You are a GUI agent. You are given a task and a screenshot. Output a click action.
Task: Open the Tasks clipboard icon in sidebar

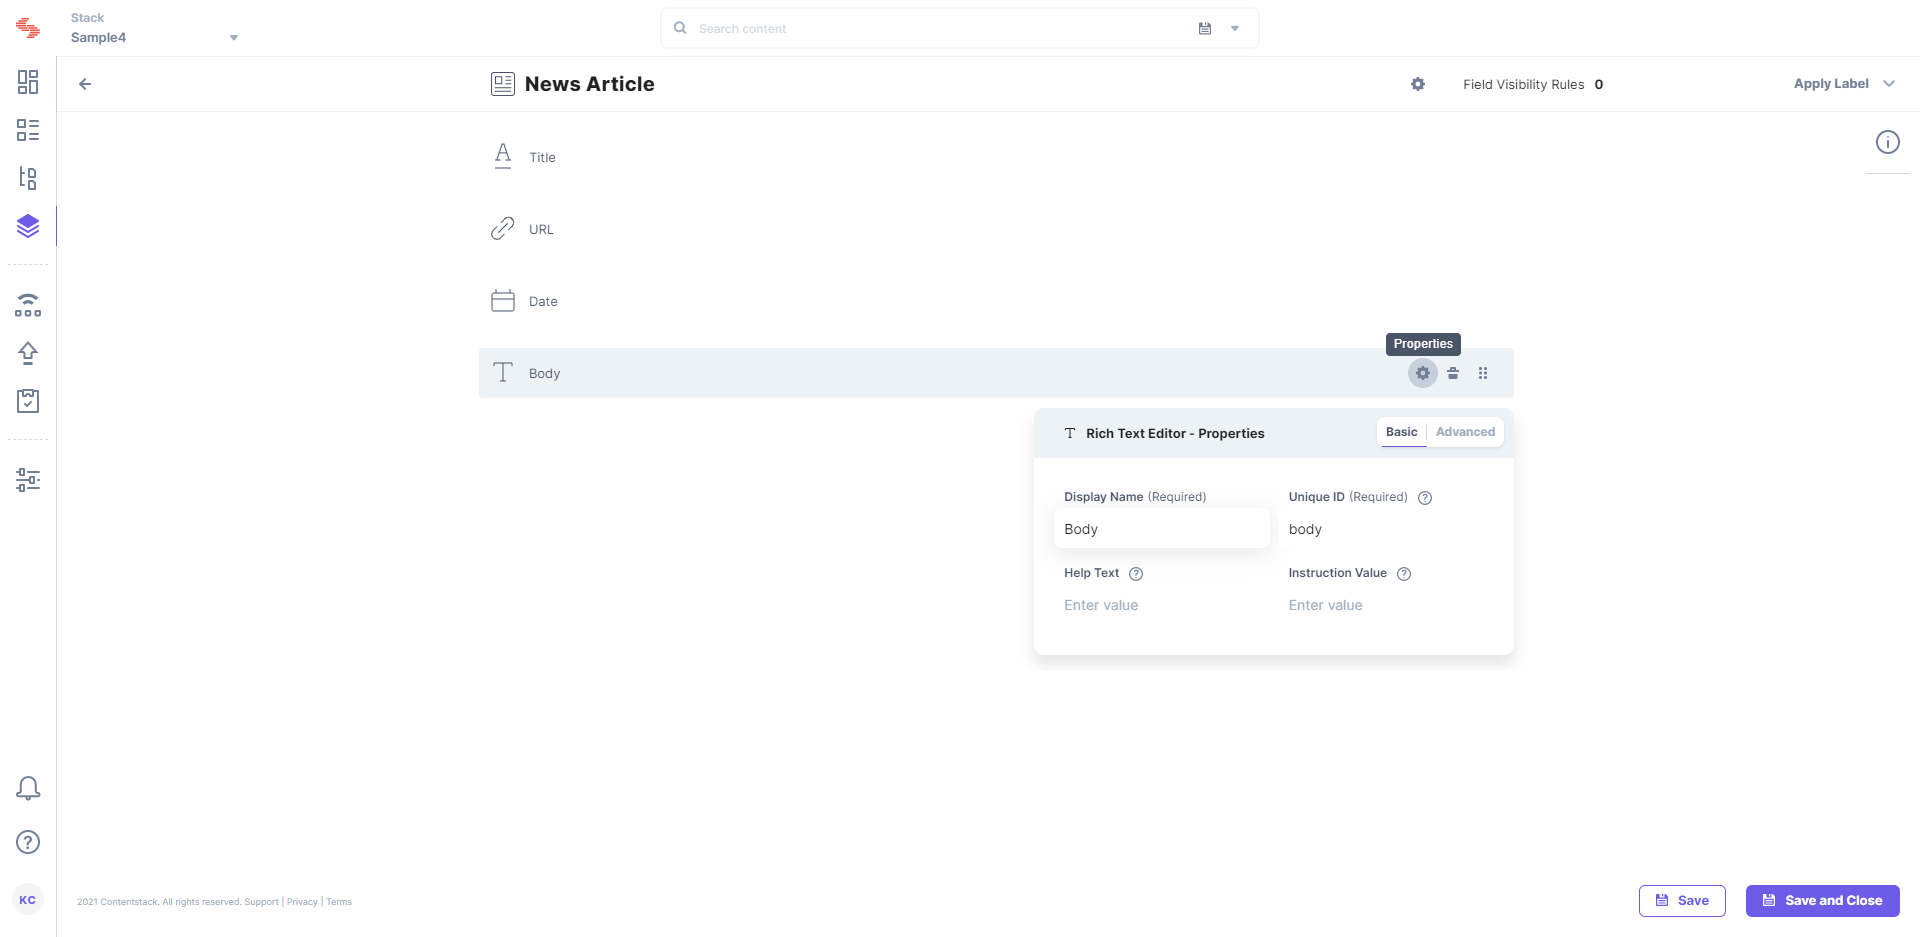tap(28, 401)
